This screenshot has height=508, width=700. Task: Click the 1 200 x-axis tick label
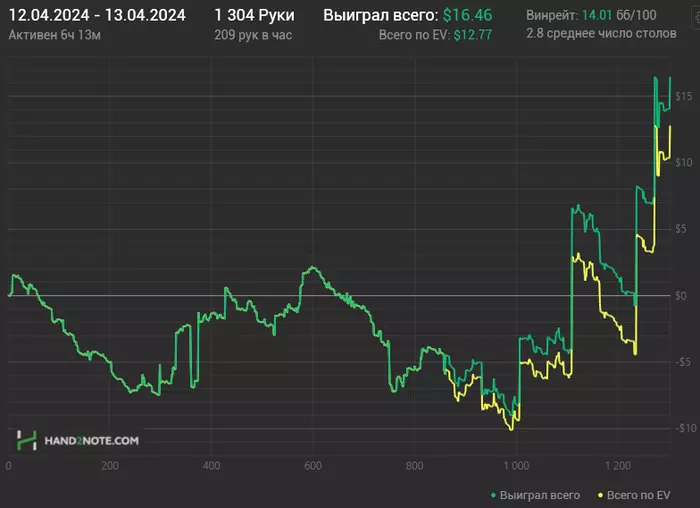click(x=618, y=466)
